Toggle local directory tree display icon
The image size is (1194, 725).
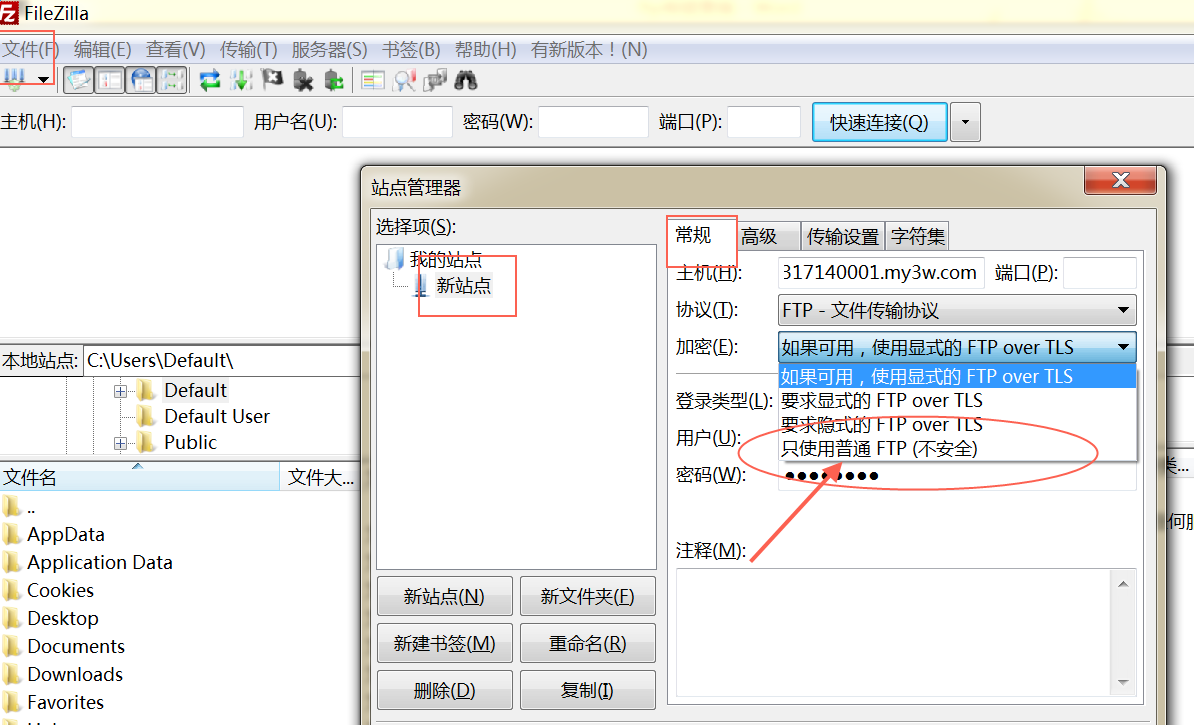pyautogui.click(x=110, y=80)
